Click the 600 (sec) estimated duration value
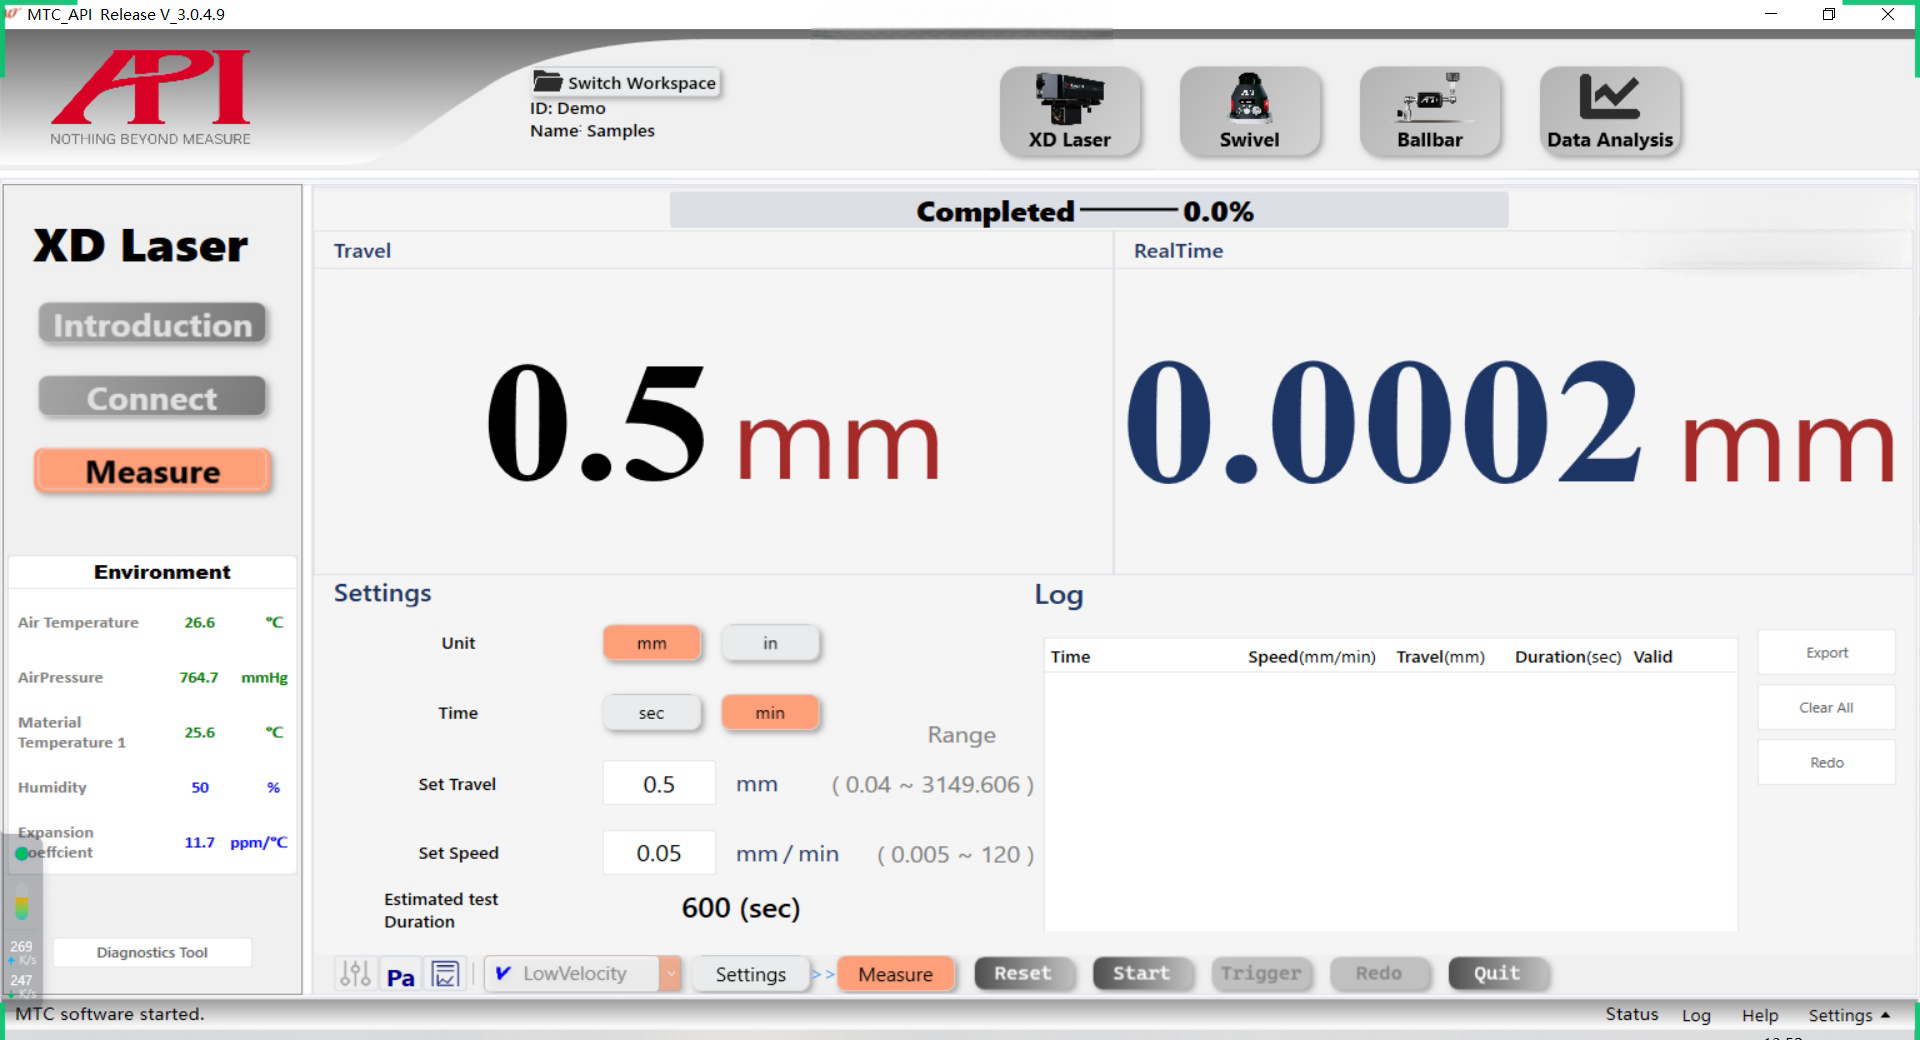The width and height of the screenshot is (1920, 1040). [x=741, y=908]
